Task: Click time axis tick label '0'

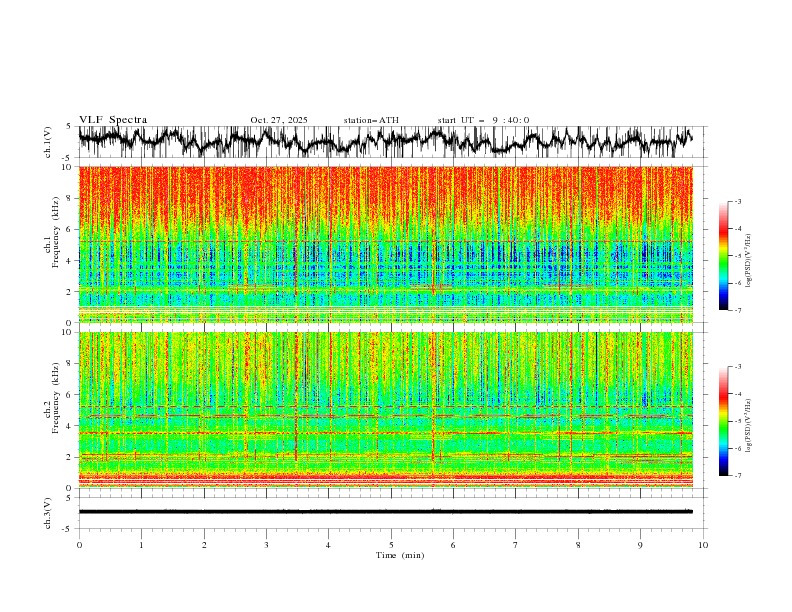Action: click(79, 545)
